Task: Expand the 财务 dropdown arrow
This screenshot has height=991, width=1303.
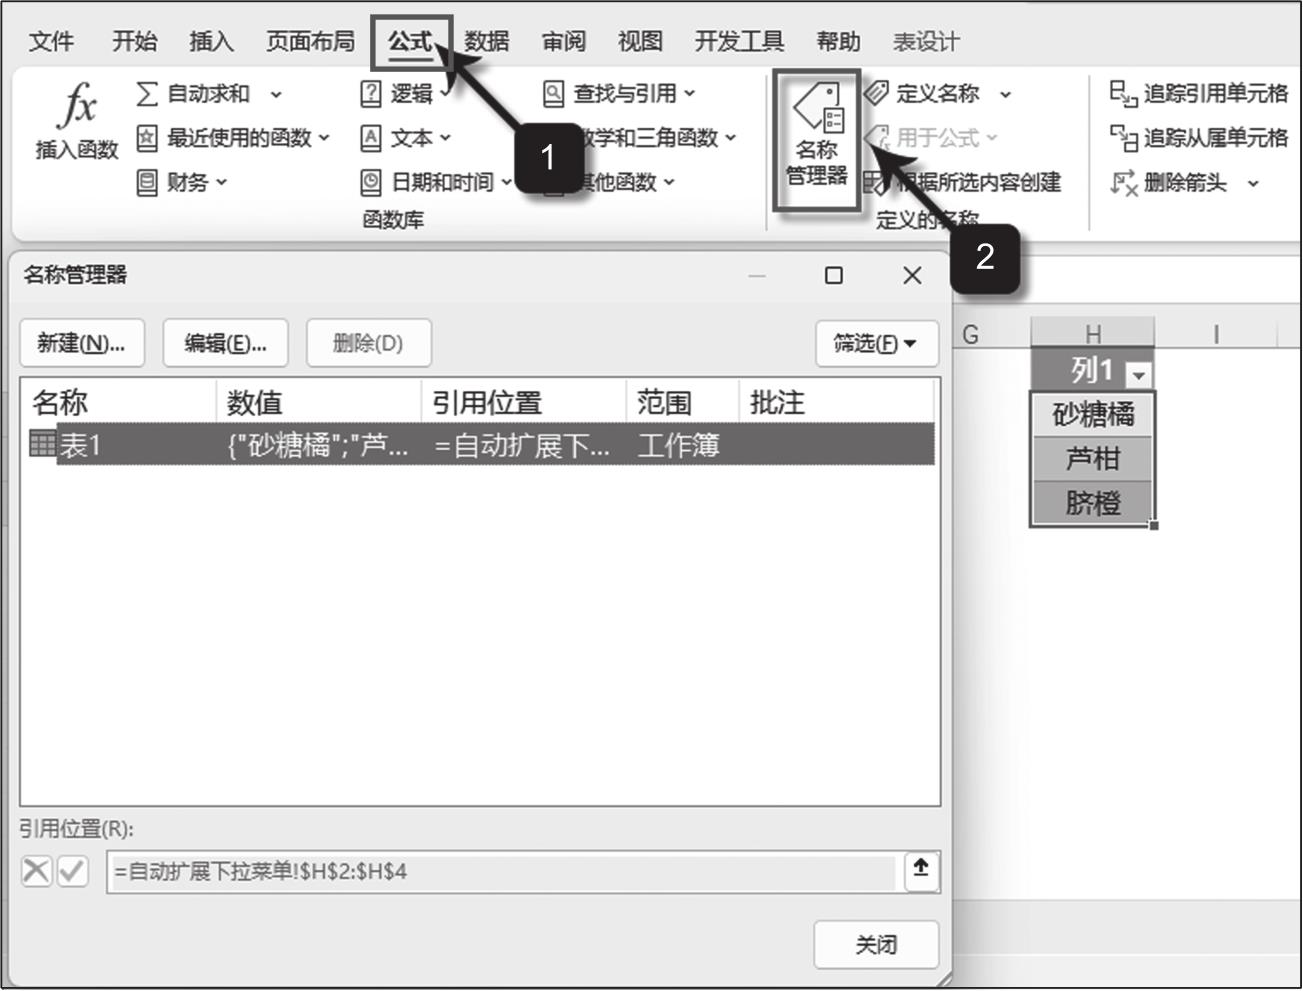Action: click(x=222, y=182)
